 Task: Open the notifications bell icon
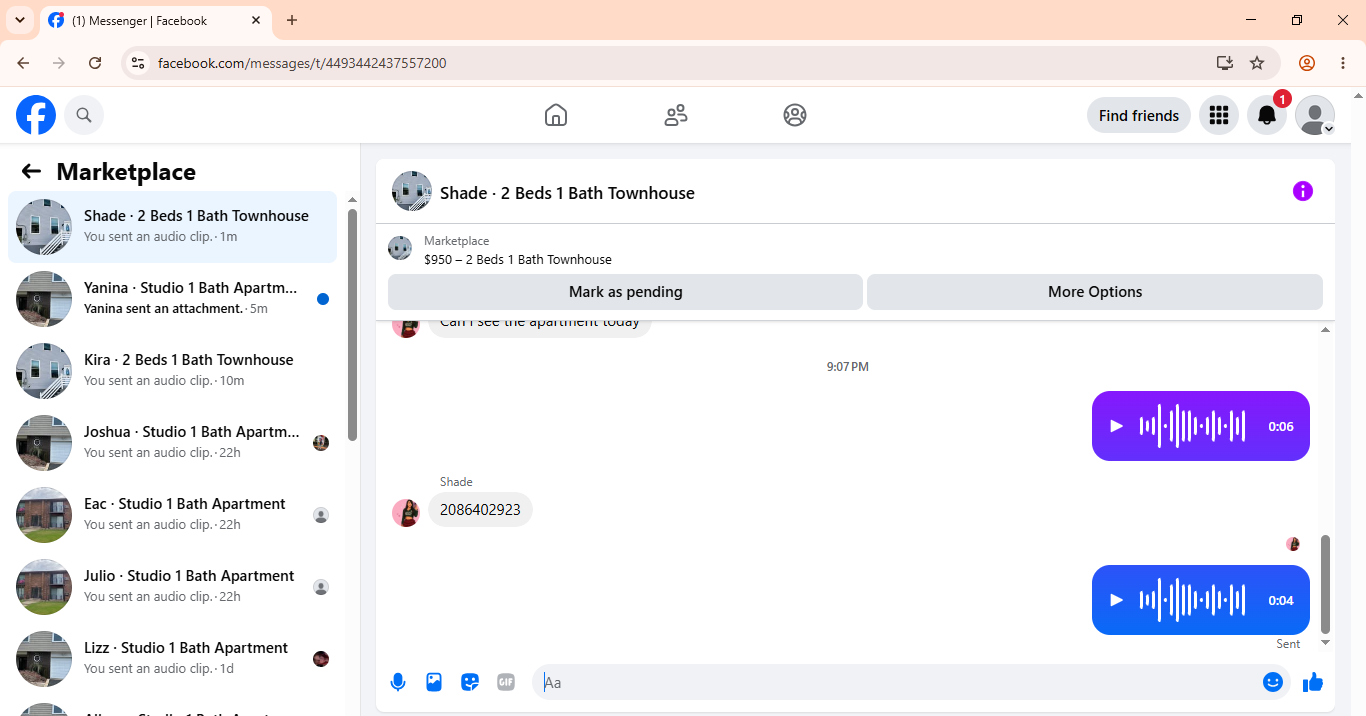(x=1267, y=115)
